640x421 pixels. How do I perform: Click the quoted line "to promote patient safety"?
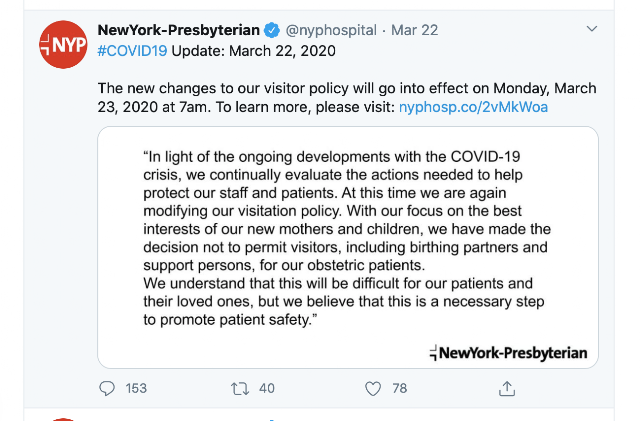point(230,320)
